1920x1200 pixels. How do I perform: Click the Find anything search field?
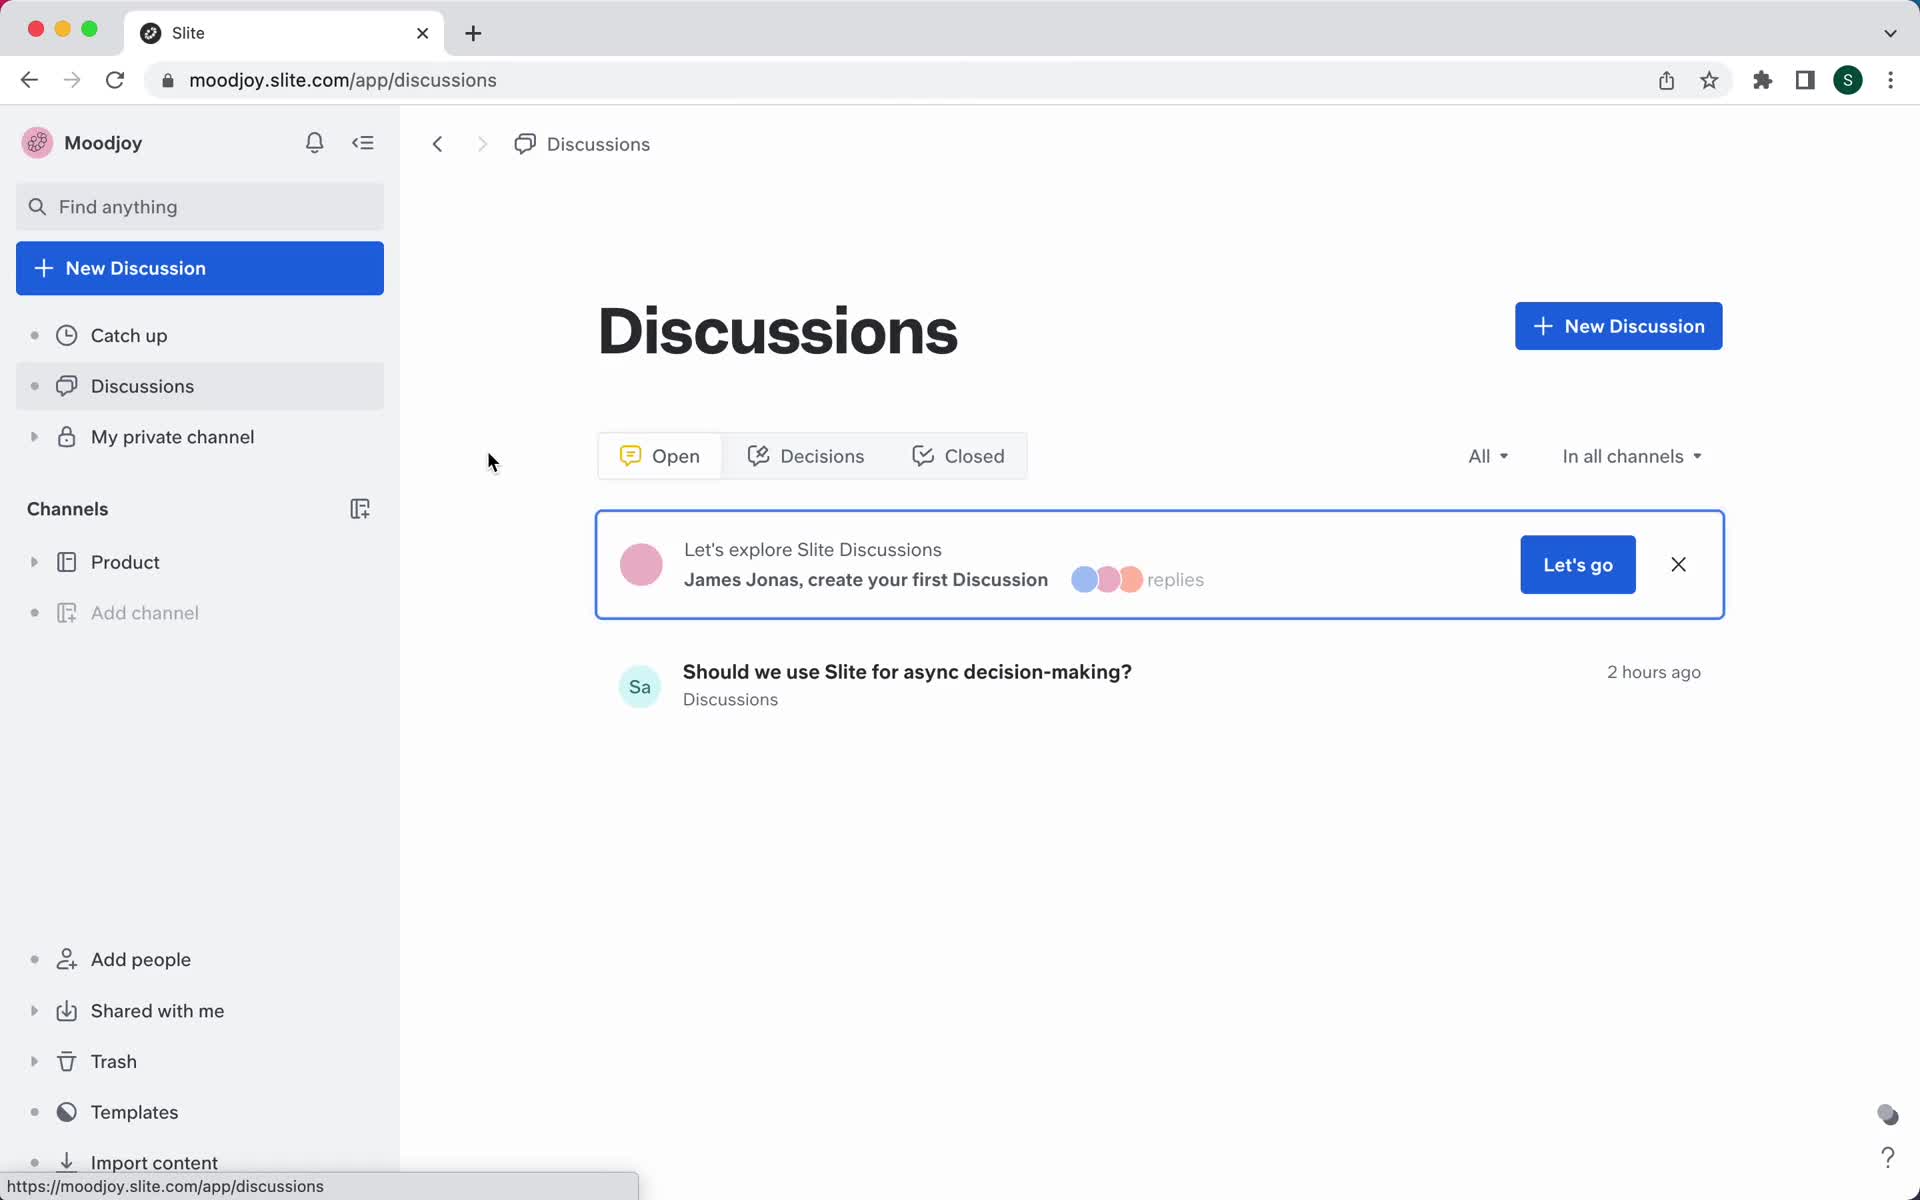tap(200, 206)
